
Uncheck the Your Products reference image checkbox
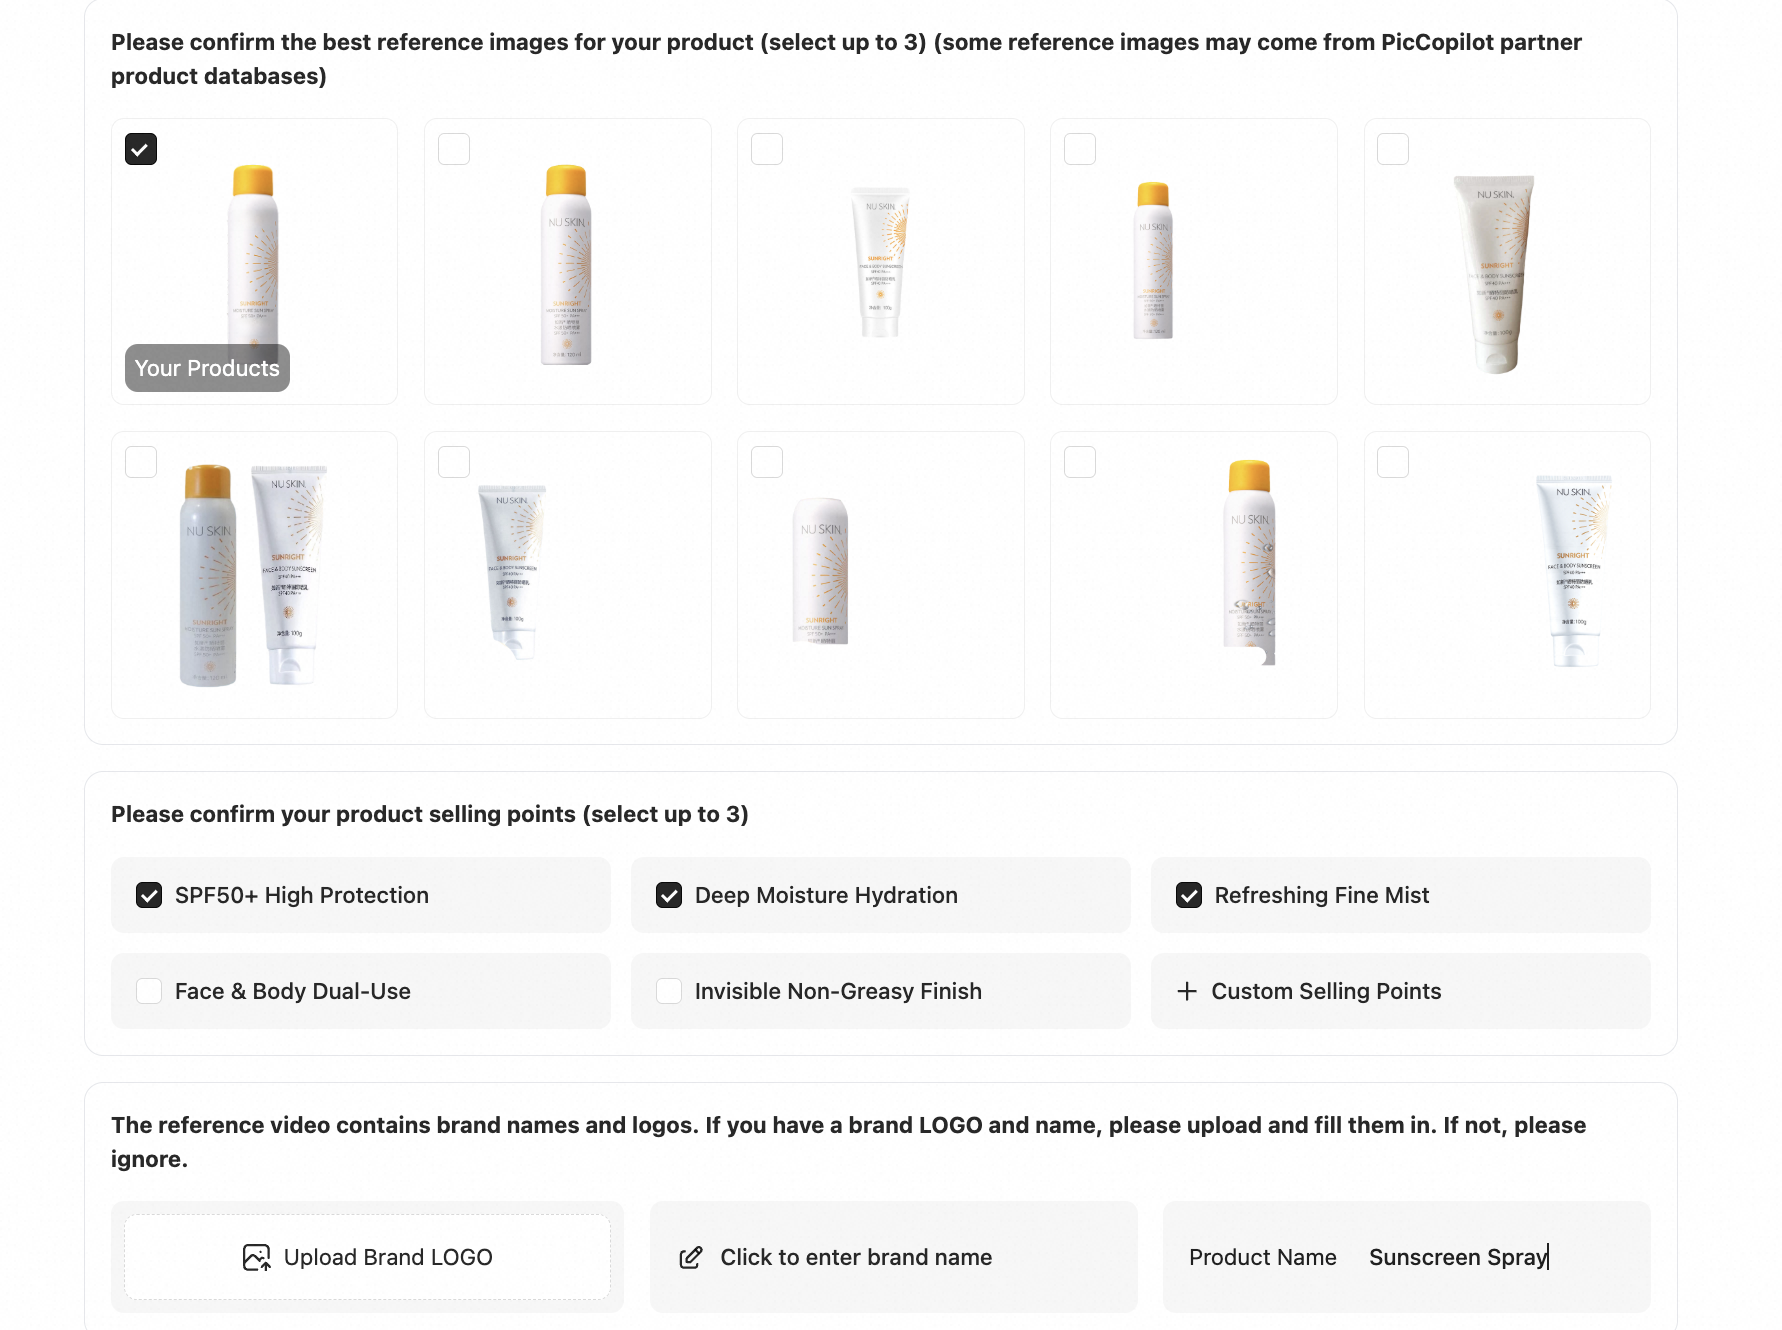click(141, 149)
